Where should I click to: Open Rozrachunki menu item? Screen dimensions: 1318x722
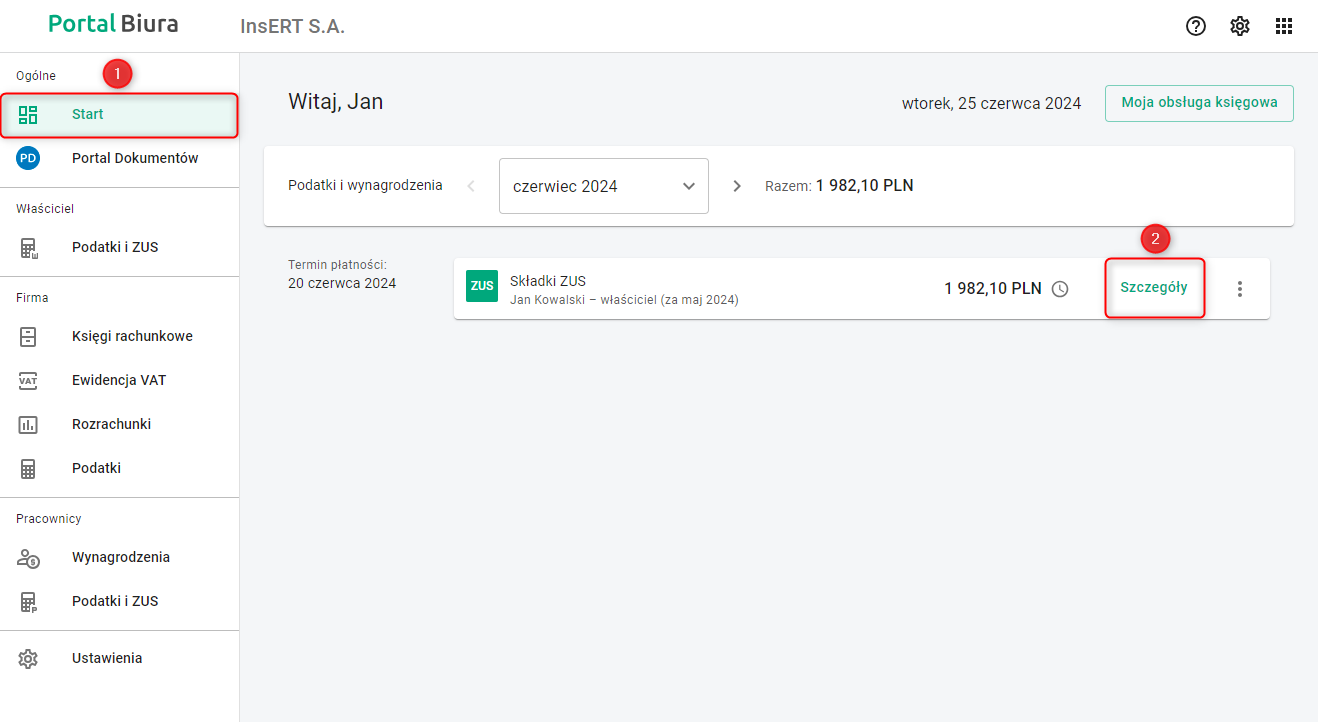120,424
